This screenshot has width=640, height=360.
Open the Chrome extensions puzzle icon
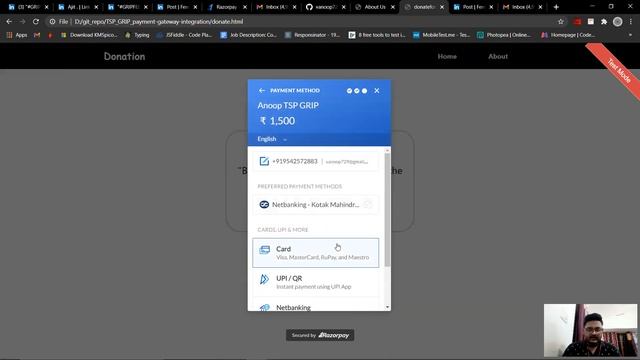(604, 22)
